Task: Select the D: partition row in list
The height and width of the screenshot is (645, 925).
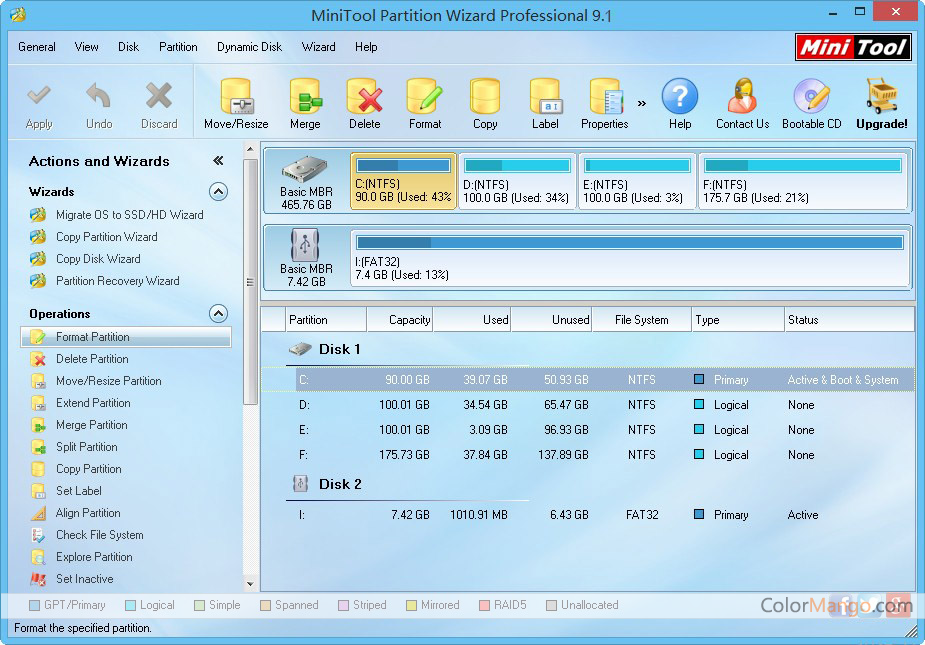Action: click(588, 405)
